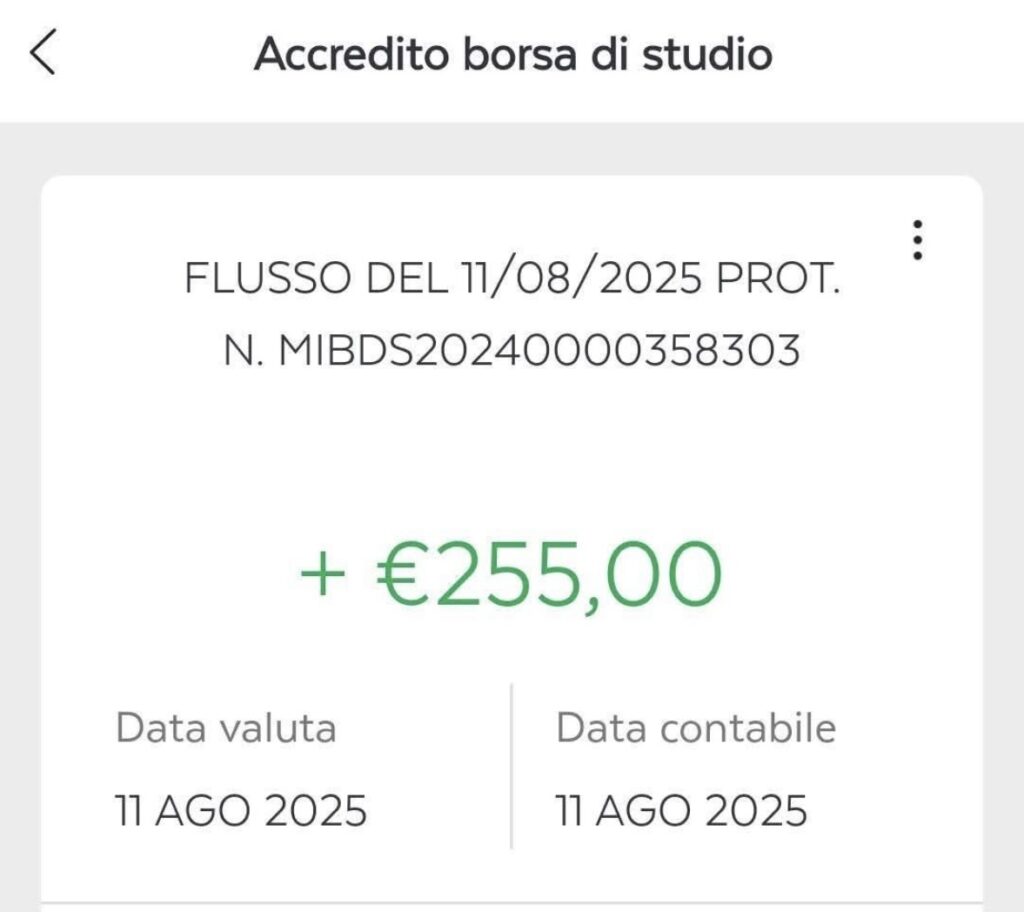The height and width of the screenshot is (912, 1024).
Task: Click the word 'FLUSSO' in the transaction text
Action: point(267,278)
